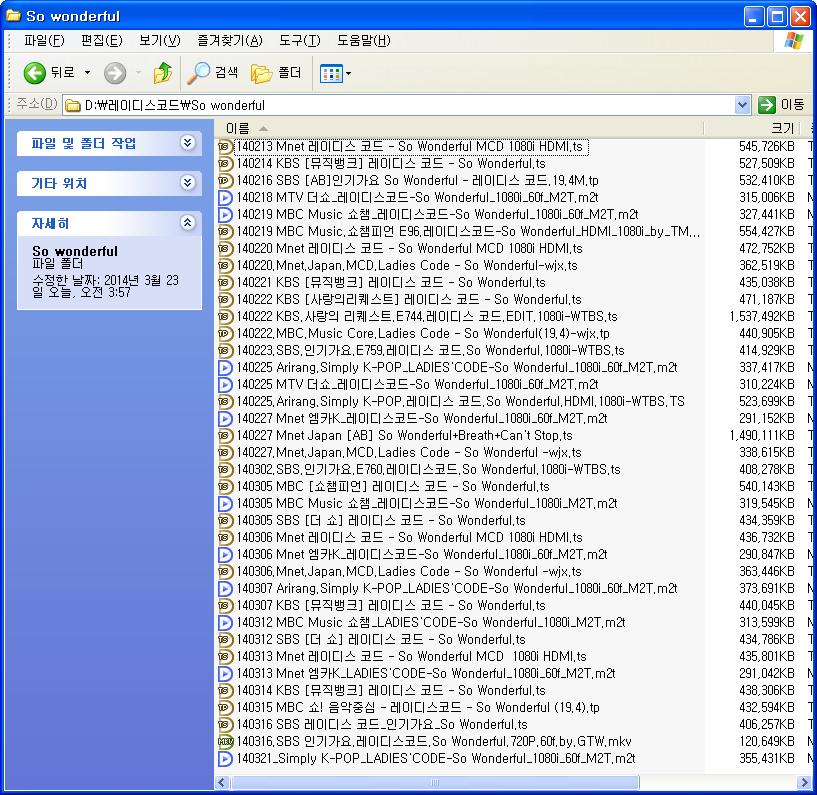Select file 140302.SBS.인기가요.E760 WTBS.ts
Viewport: 817px width, 795px height.
[428, 469]
